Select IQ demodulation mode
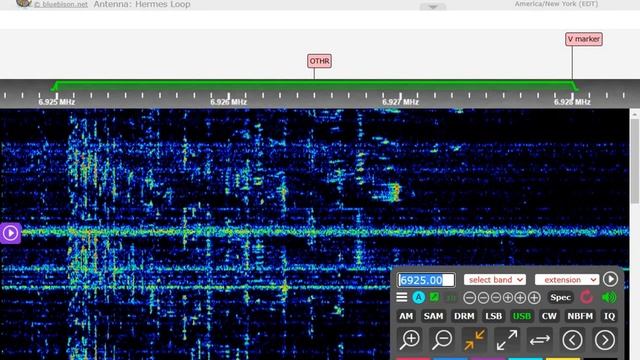Screen dimensions: 640x360 pos(609,316)
